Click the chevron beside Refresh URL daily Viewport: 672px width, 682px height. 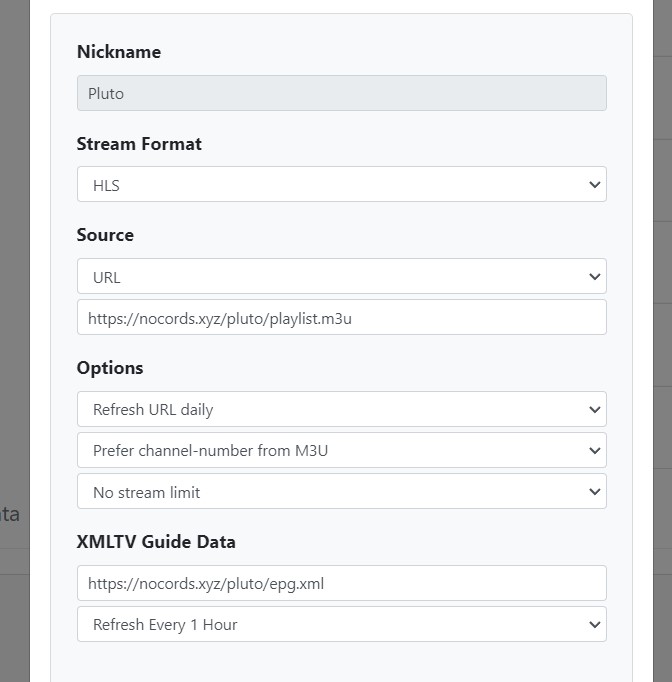[x=594, y=410]
